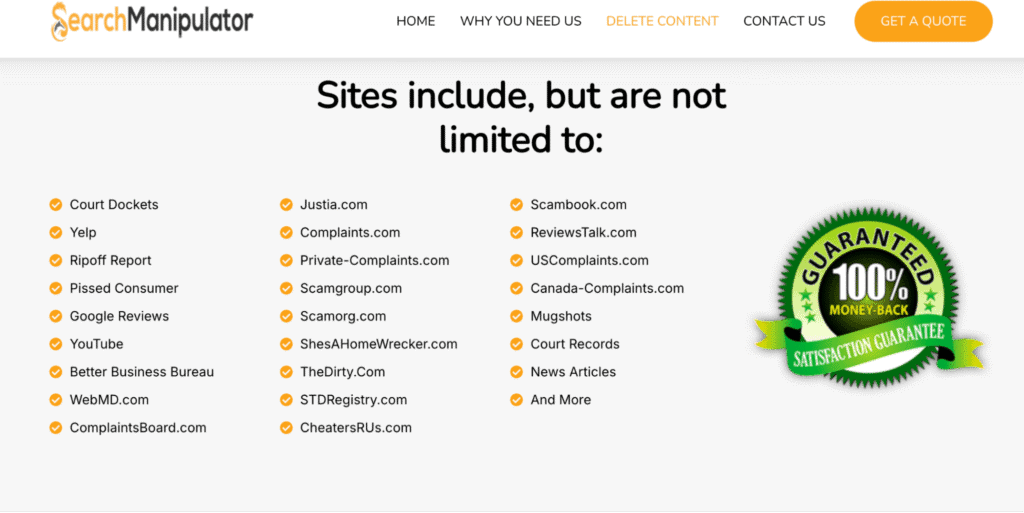Click the checkmark beside And More

[517, 400]
